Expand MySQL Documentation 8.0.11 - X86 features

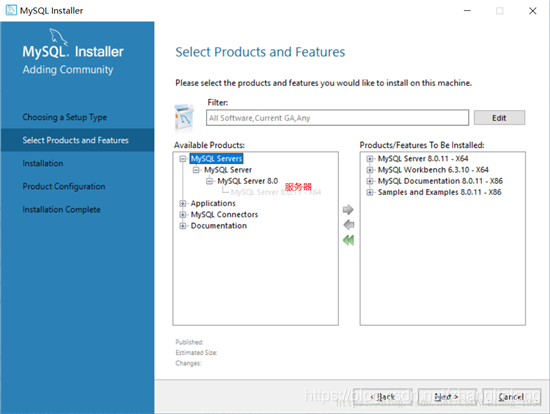coord(370,181)
